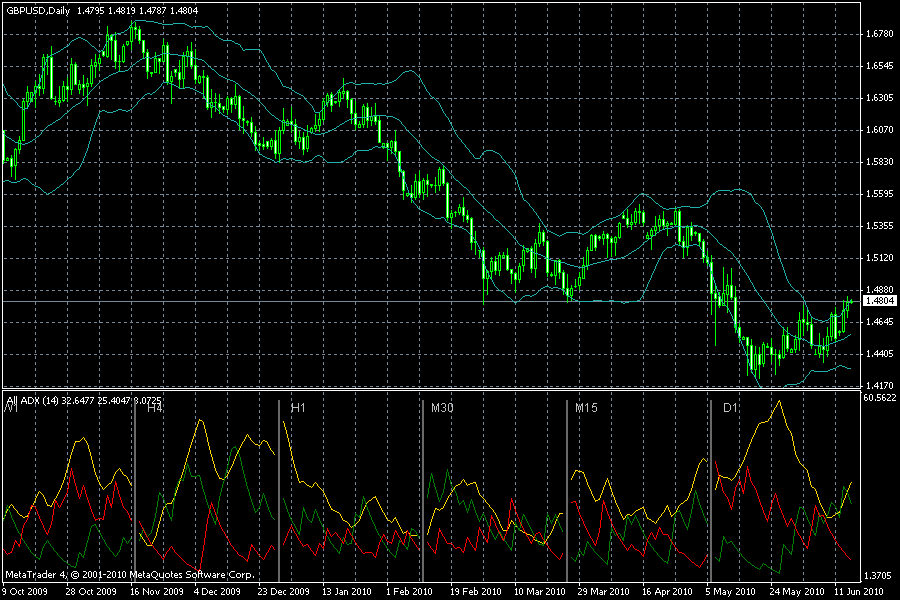Select the 4 Dec 2009 date label
Viewport: 900px width, 600px height.
[x=217, y=591]
